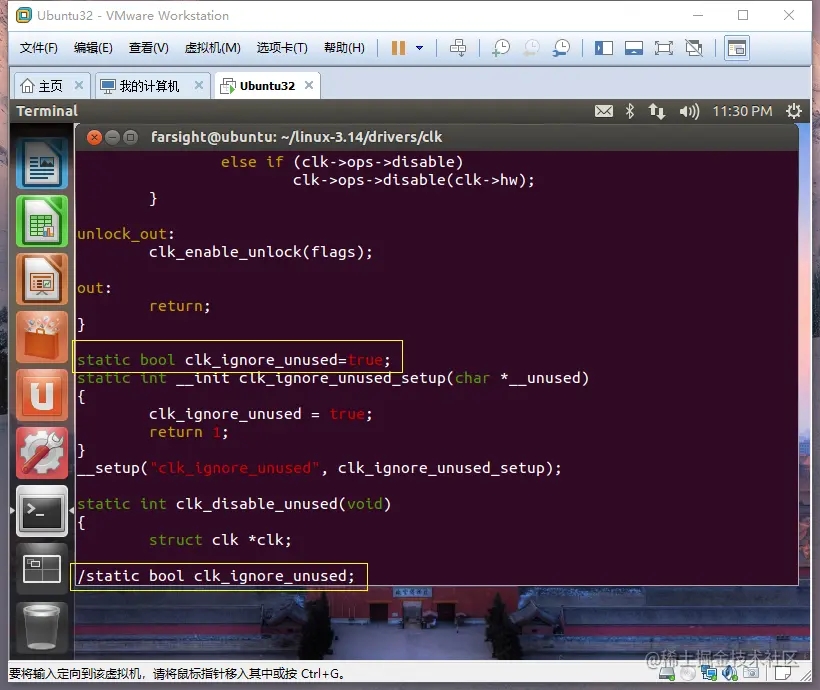Image resolution: width=820 pixels, height=690 pixels.
Task: Take a snapshot of the VM
Action: pos(501,48)
